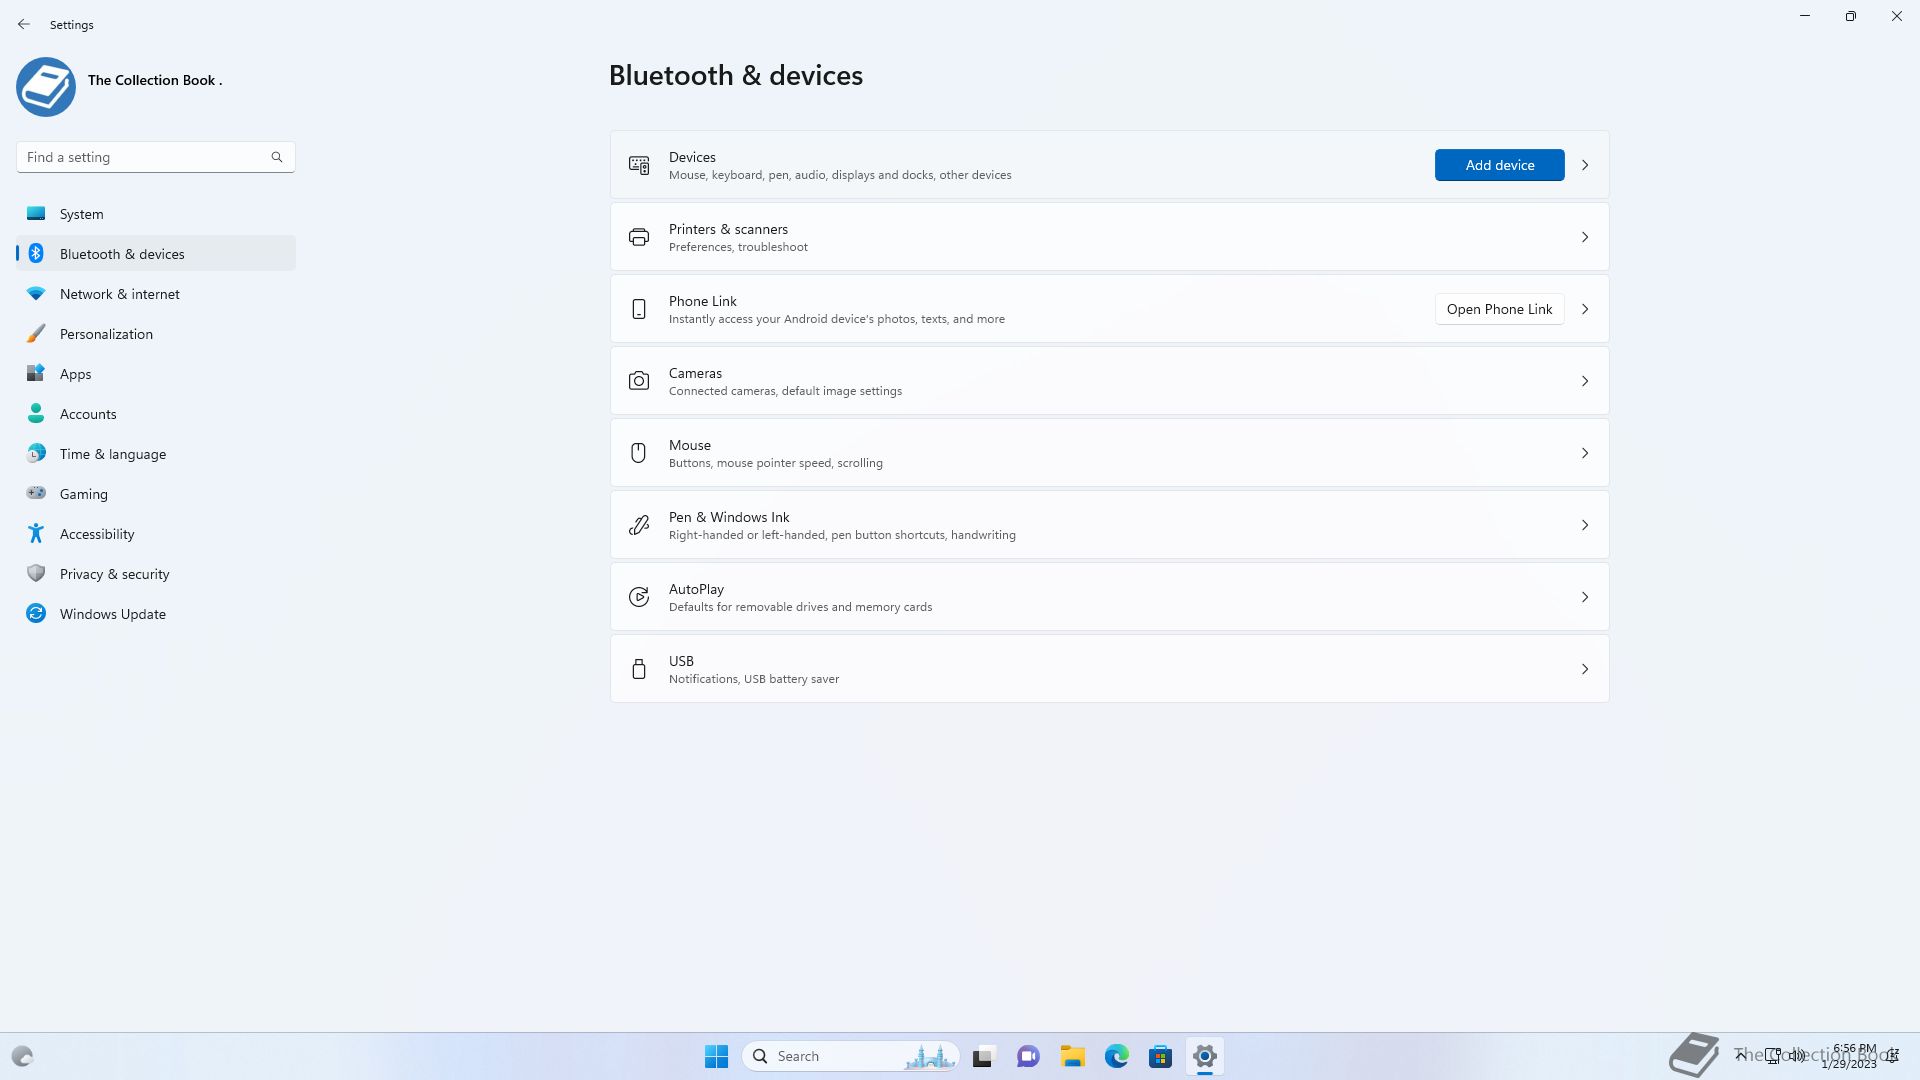Viewport: 1920px width, 1080px height.
Task: Expand the USB row chevron
Action: tap(1585, 669)
